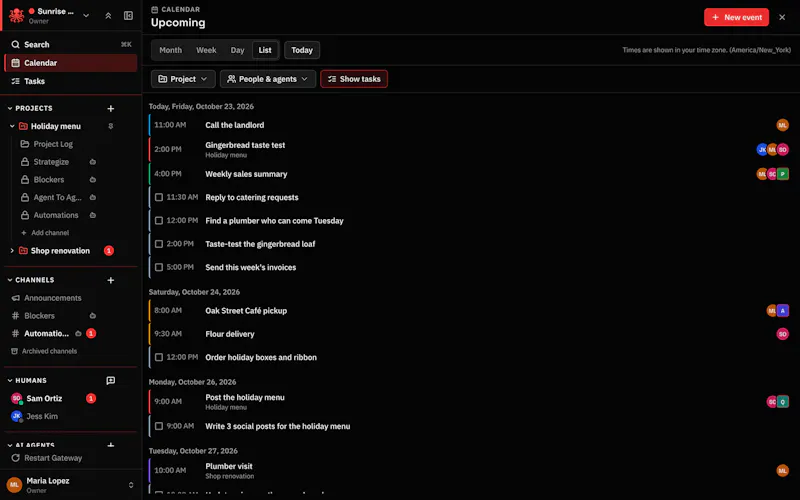This screenshot has height=500, width=800.
Task: Check off Reply to catering requests
Action: 159,197
